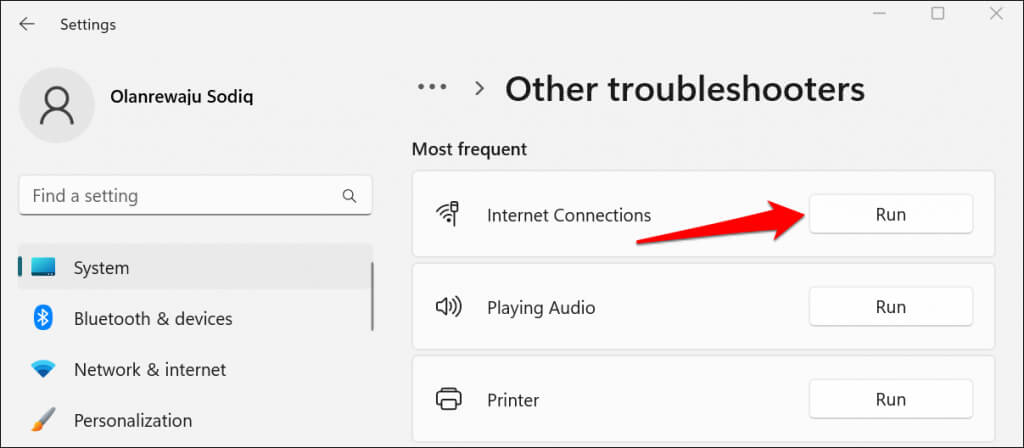The image size is (1024, 448).
Task: Click the back arrow icon
Action: [27, 24]
